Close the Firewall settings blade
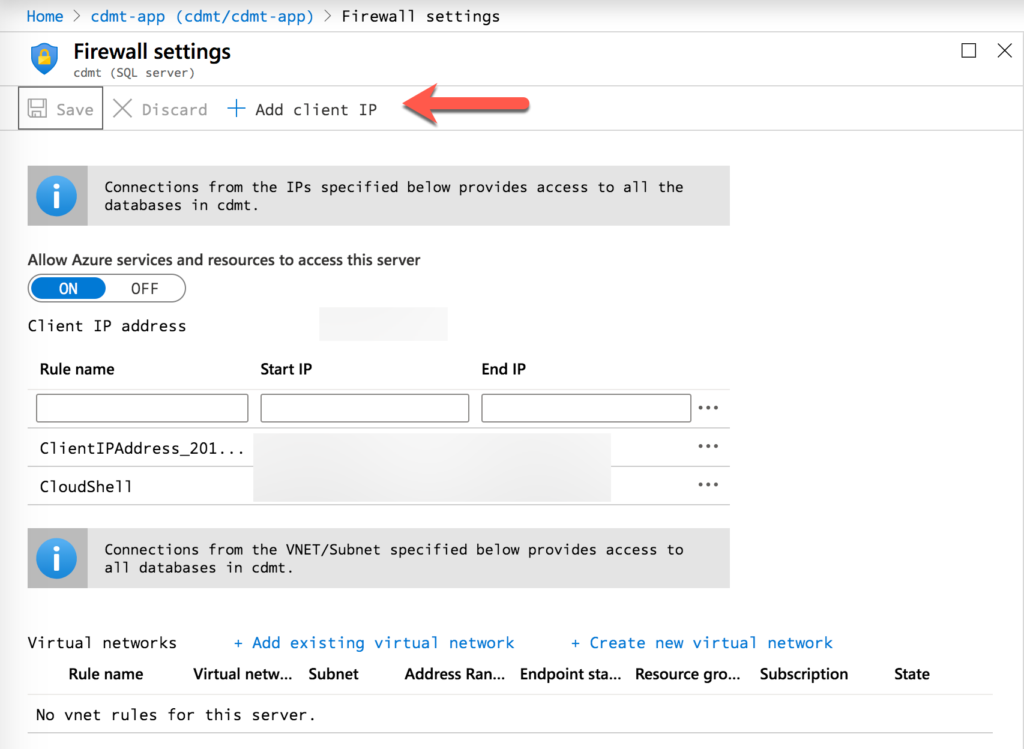The height and width of the screenshot is (749, 1024). tap(1004, 50)
